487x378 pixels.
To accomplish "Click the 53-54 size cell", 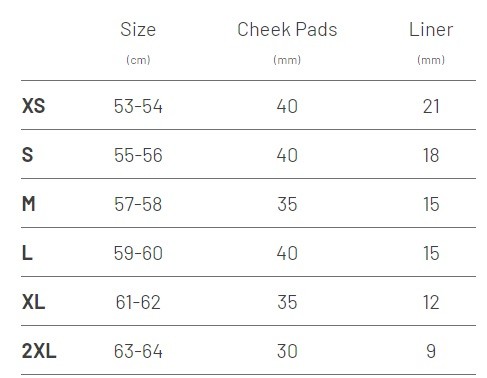I will pos(138,106).
